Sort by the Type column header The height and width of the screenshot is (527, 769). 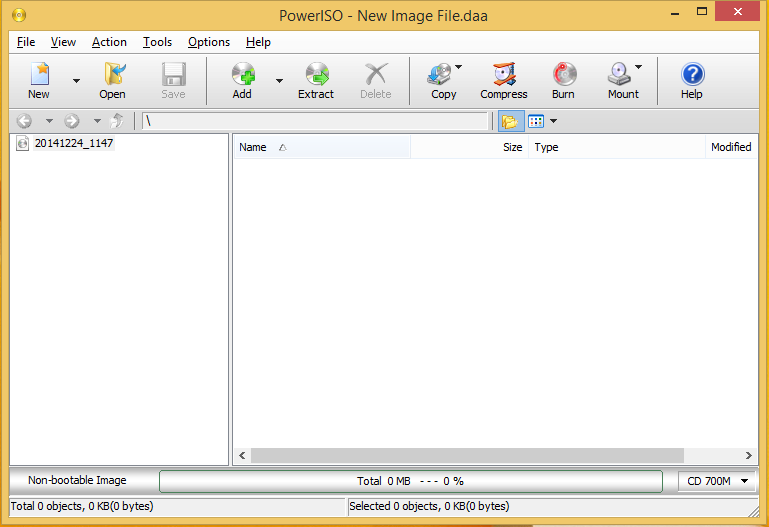click(616, 147)
